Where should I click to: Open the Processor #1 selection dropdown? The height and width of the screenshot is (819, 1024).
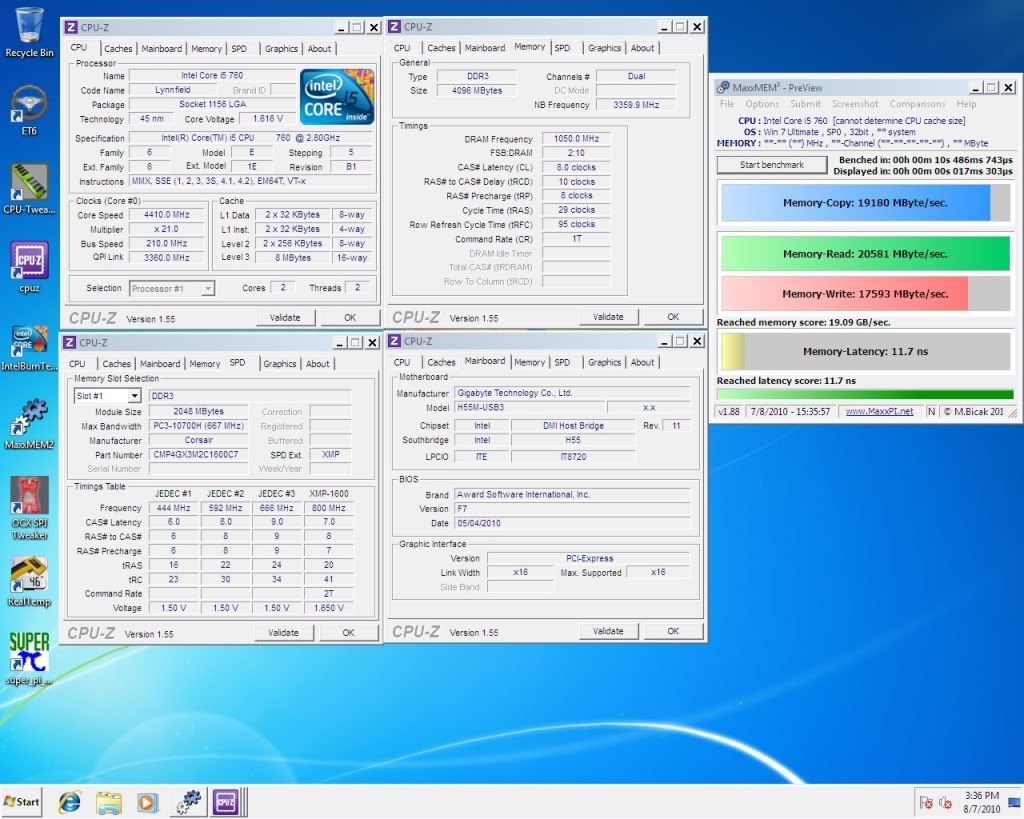172,288
